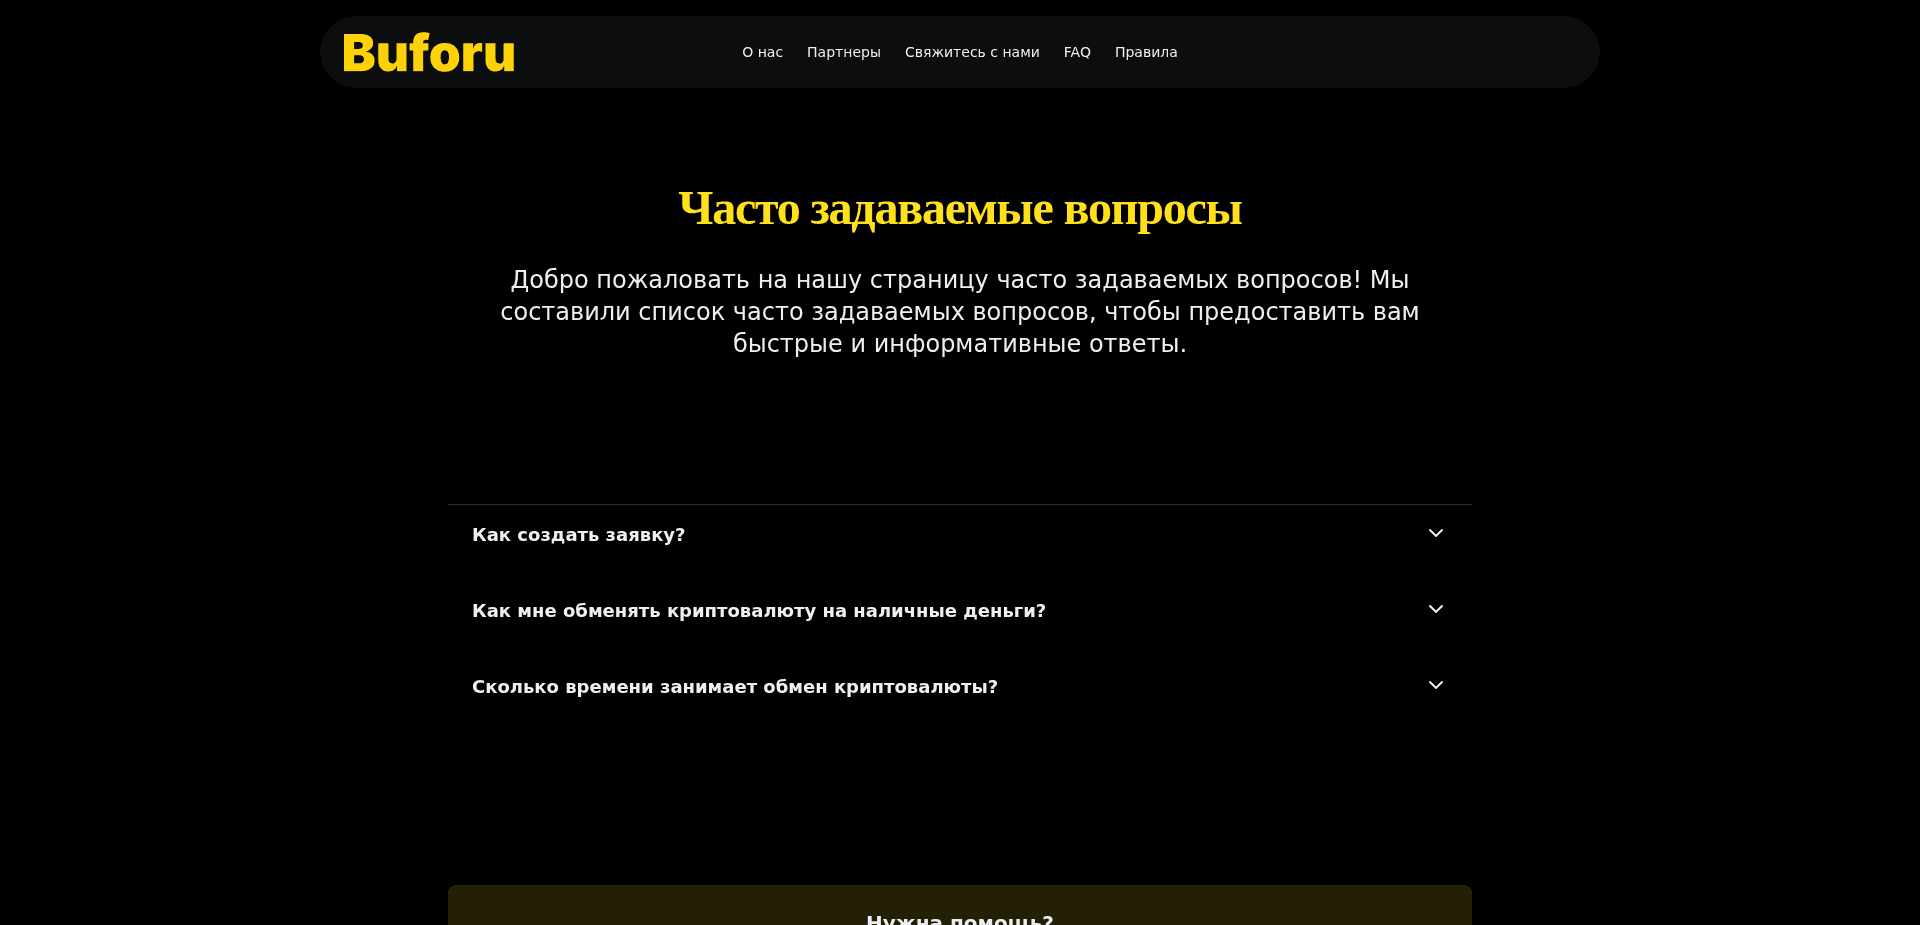
Task: Click the chevron on the last FAQ question
Action: (1435, 685)
